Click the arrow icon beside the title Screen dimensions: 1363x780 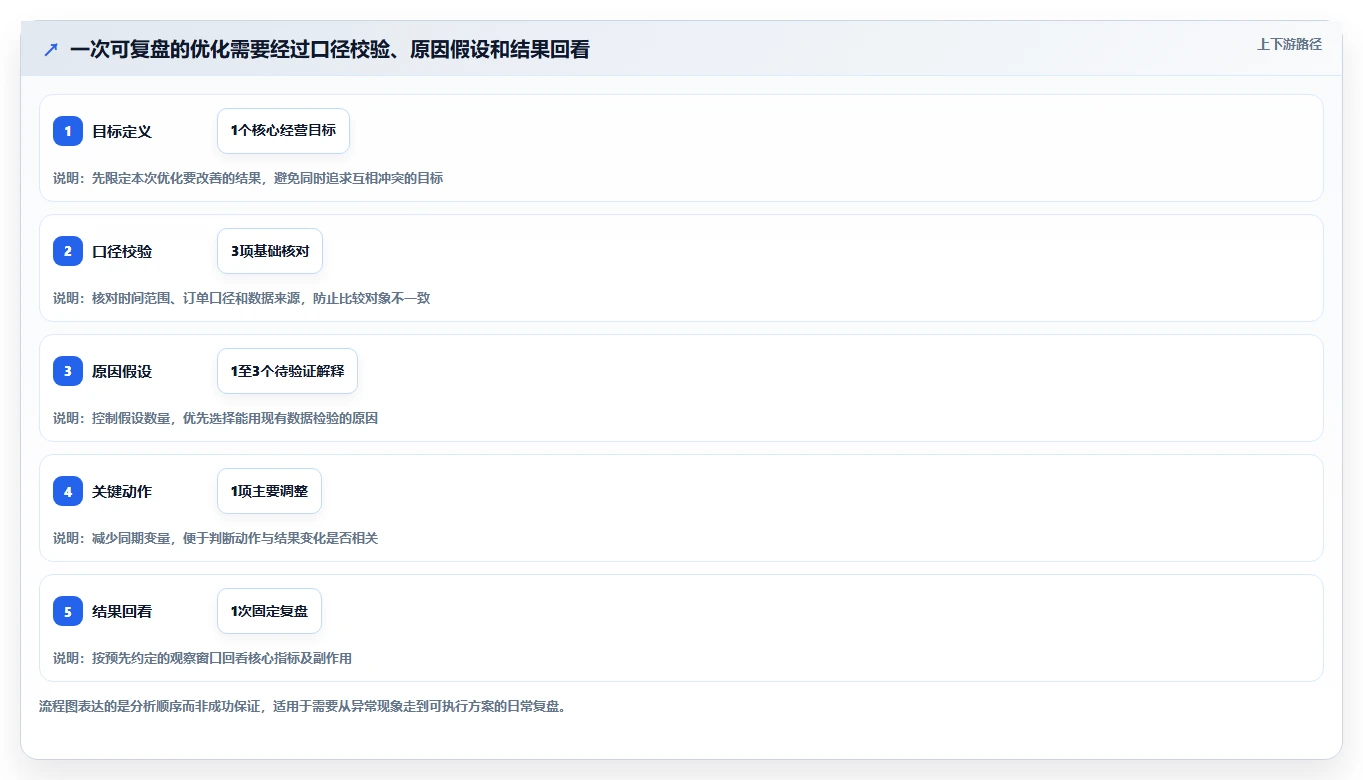51,49
